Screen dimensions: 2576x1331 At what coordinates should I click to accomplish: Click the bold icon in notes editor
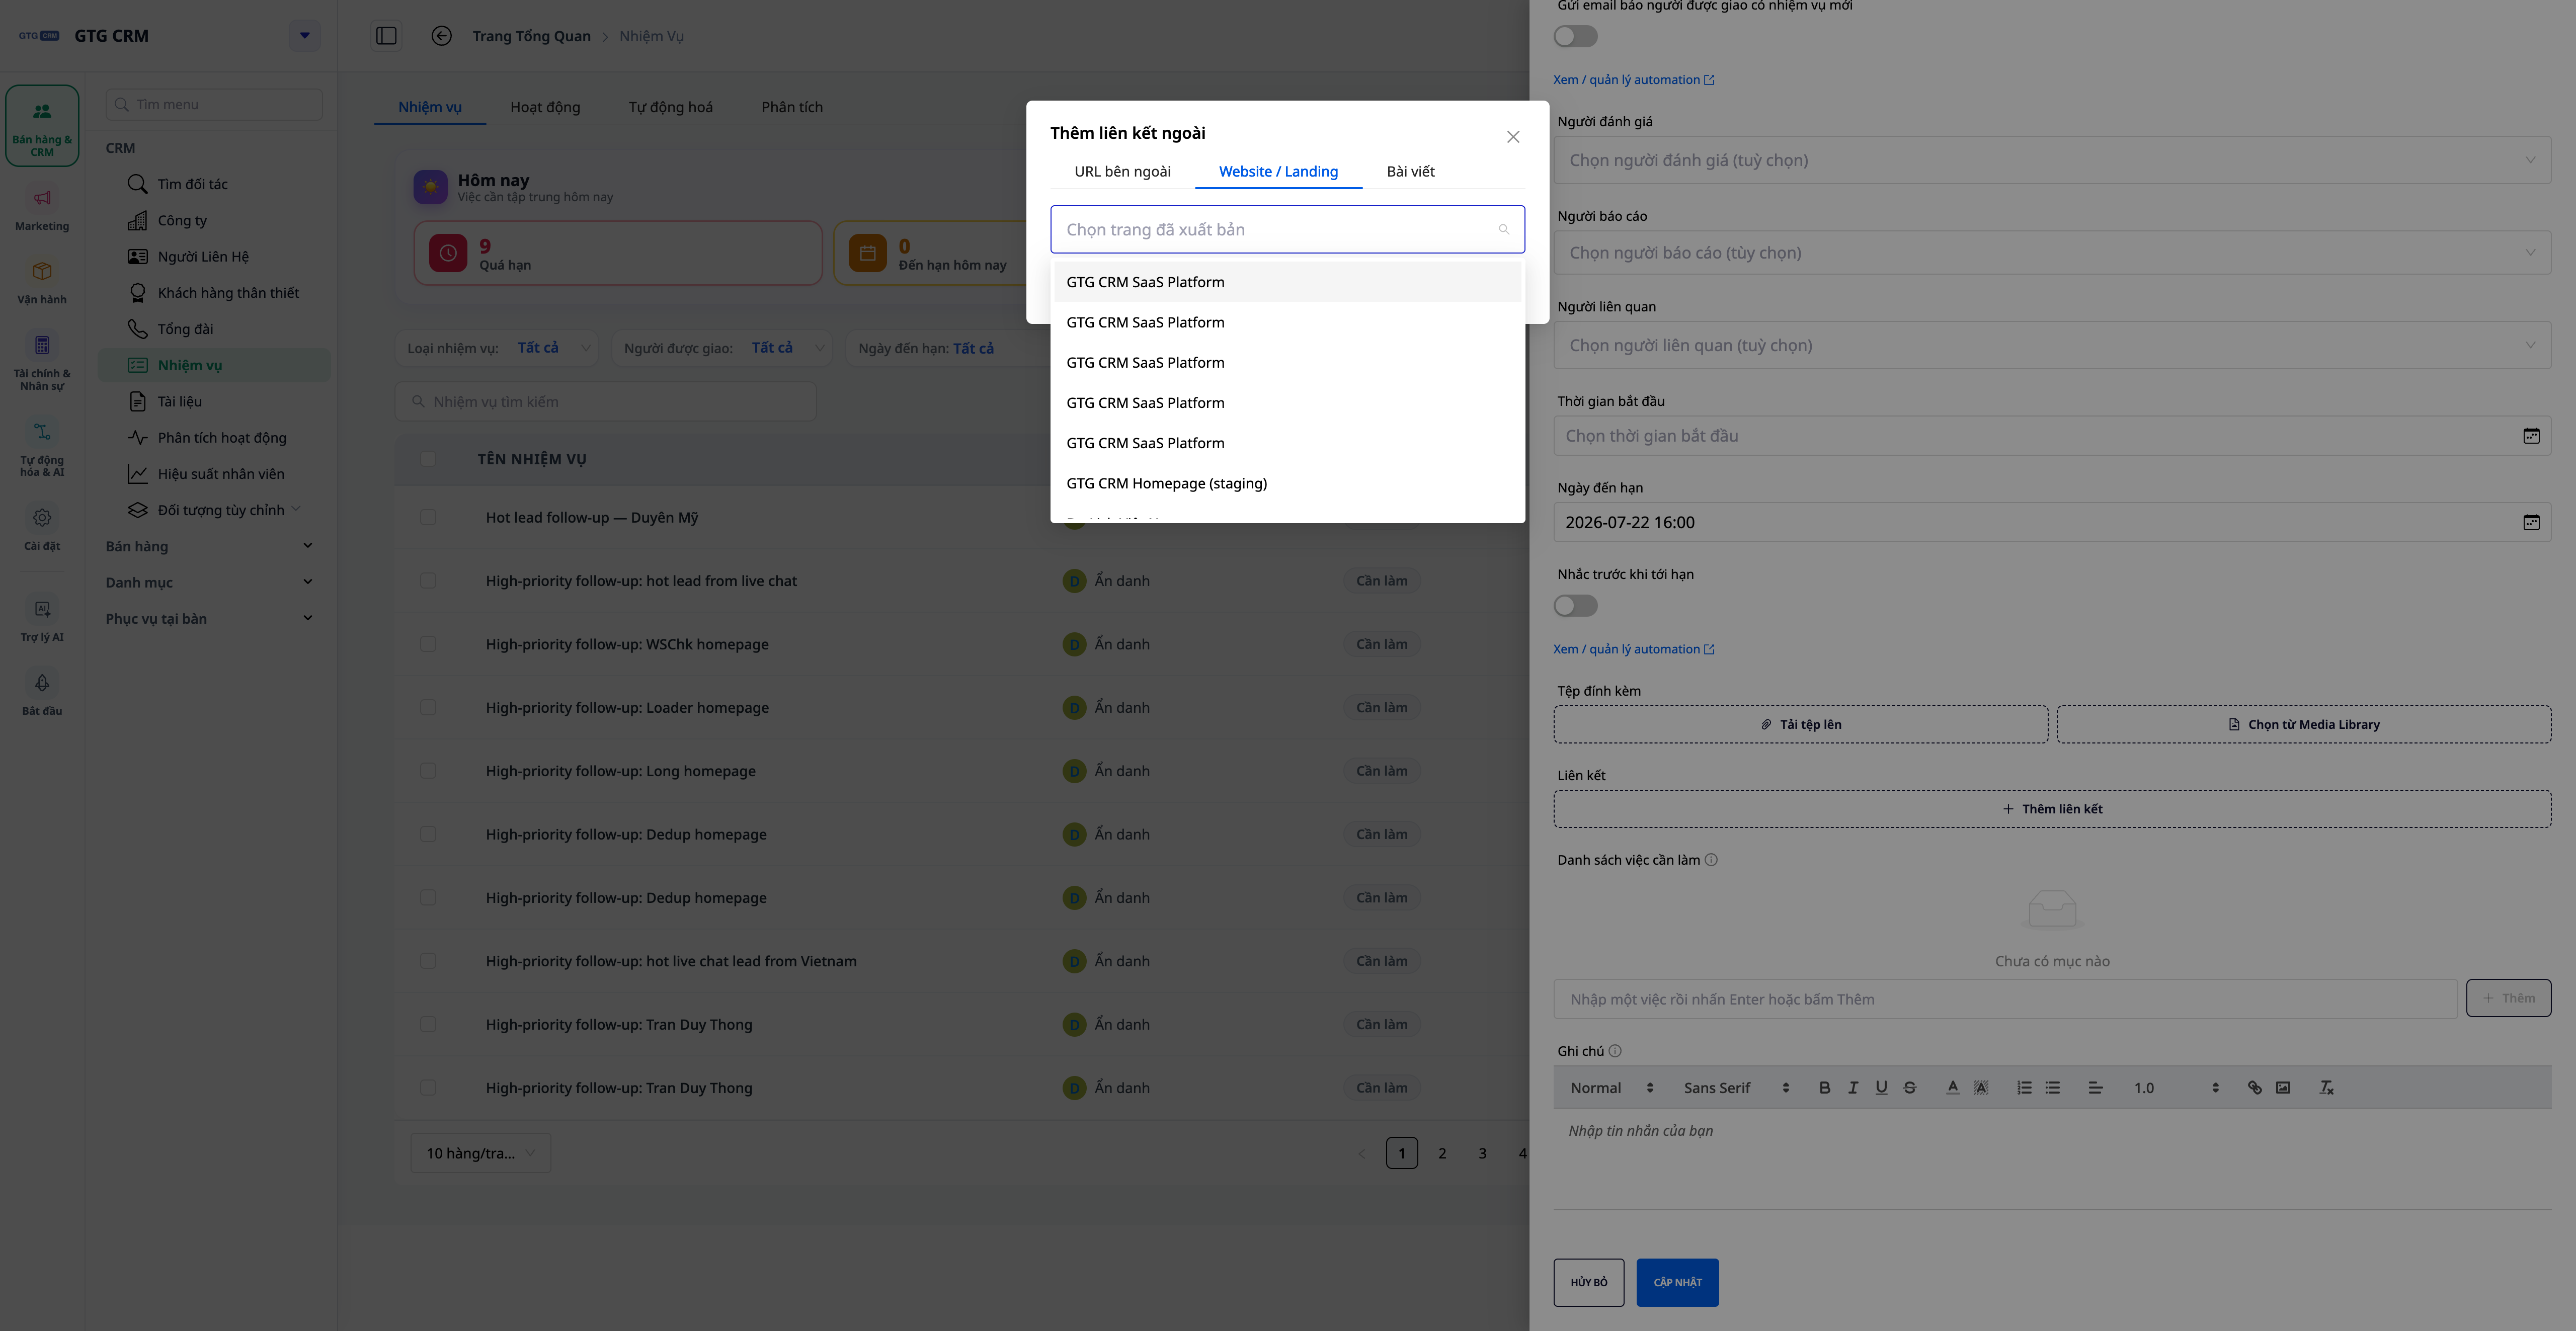point(1824,1087)
